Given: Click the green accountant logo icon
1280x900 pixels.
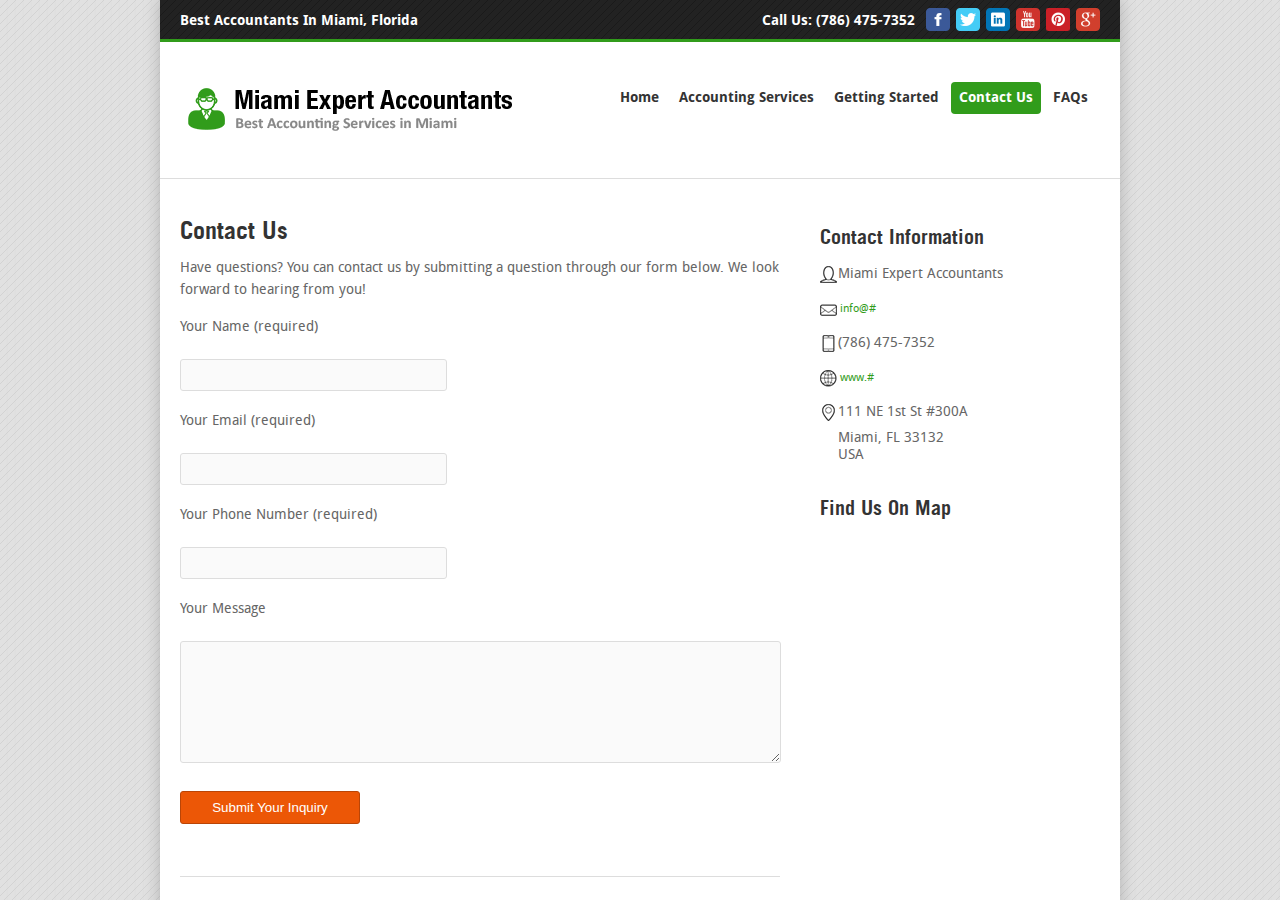Looking at the screenshot, I should tap(206, 109).
